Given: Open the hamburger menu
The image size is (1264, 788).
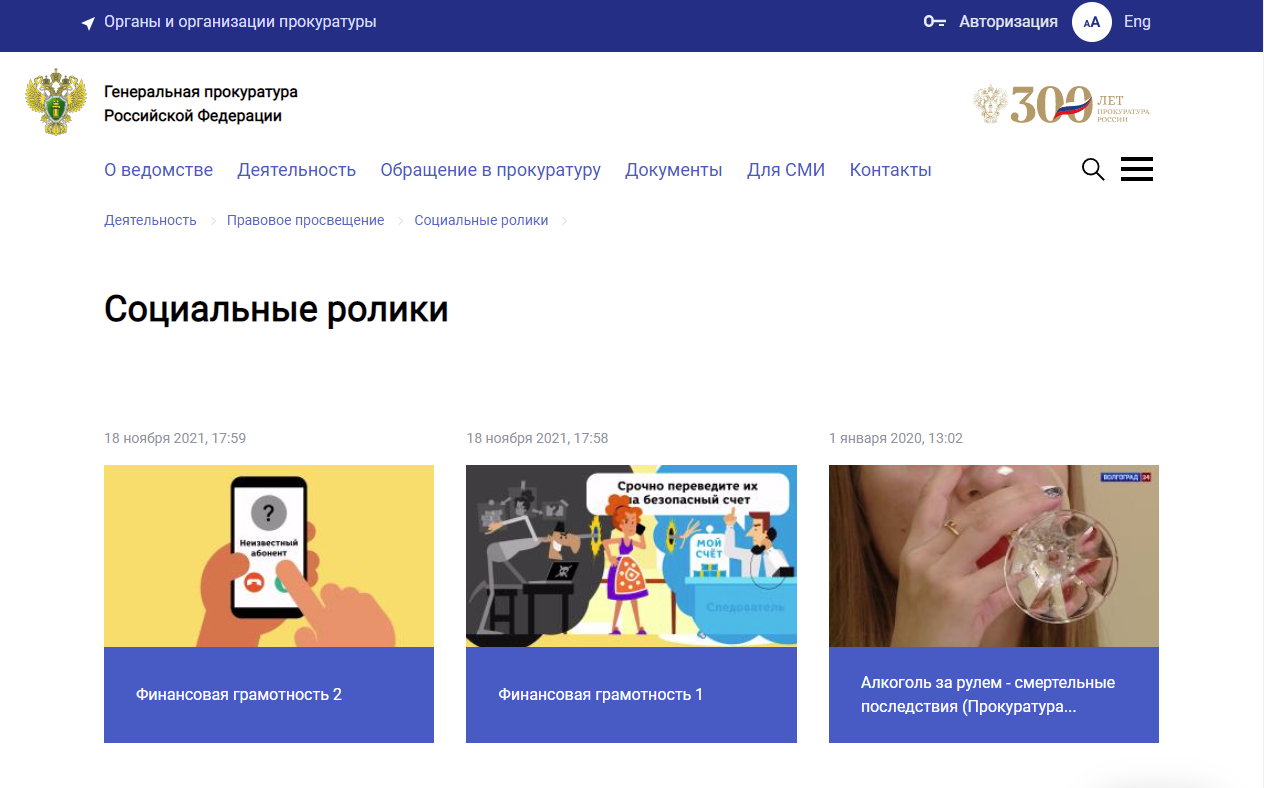Looking at the screenshot, I should point(1137,170).
